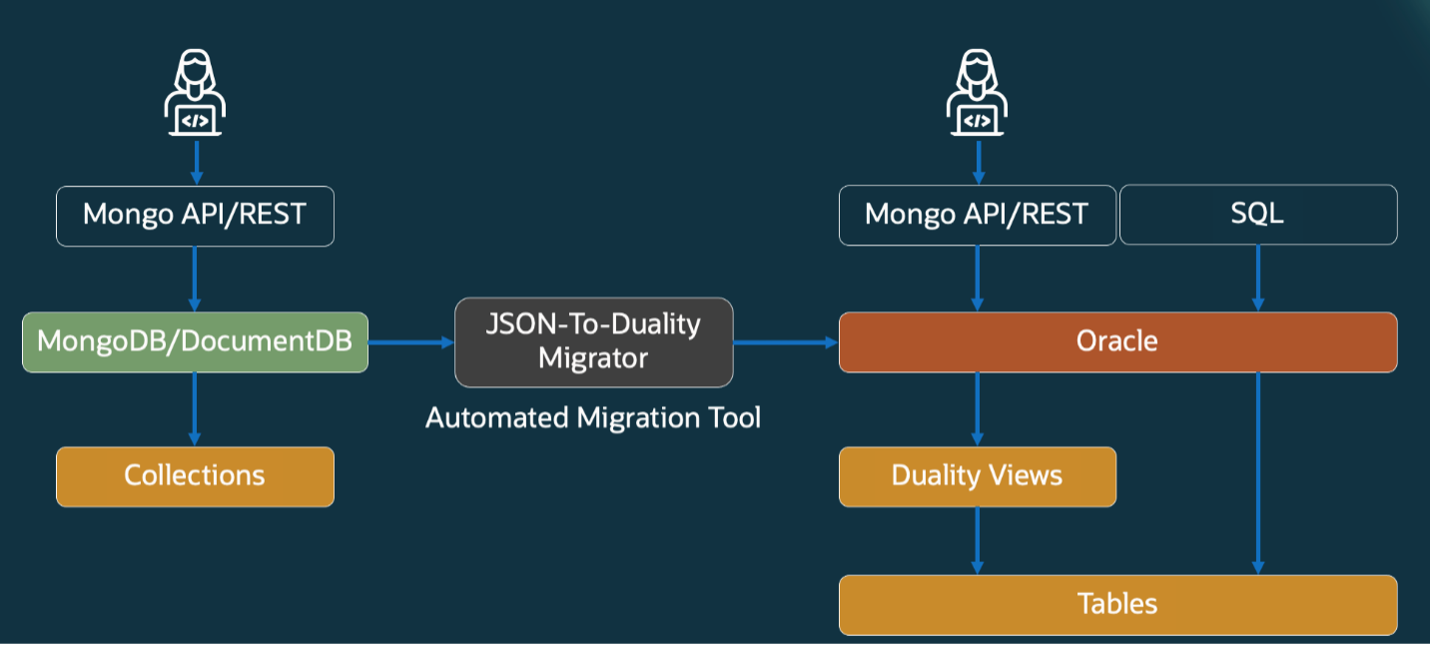
Task: Switch to the SQL box
Action: point(1258,215)
